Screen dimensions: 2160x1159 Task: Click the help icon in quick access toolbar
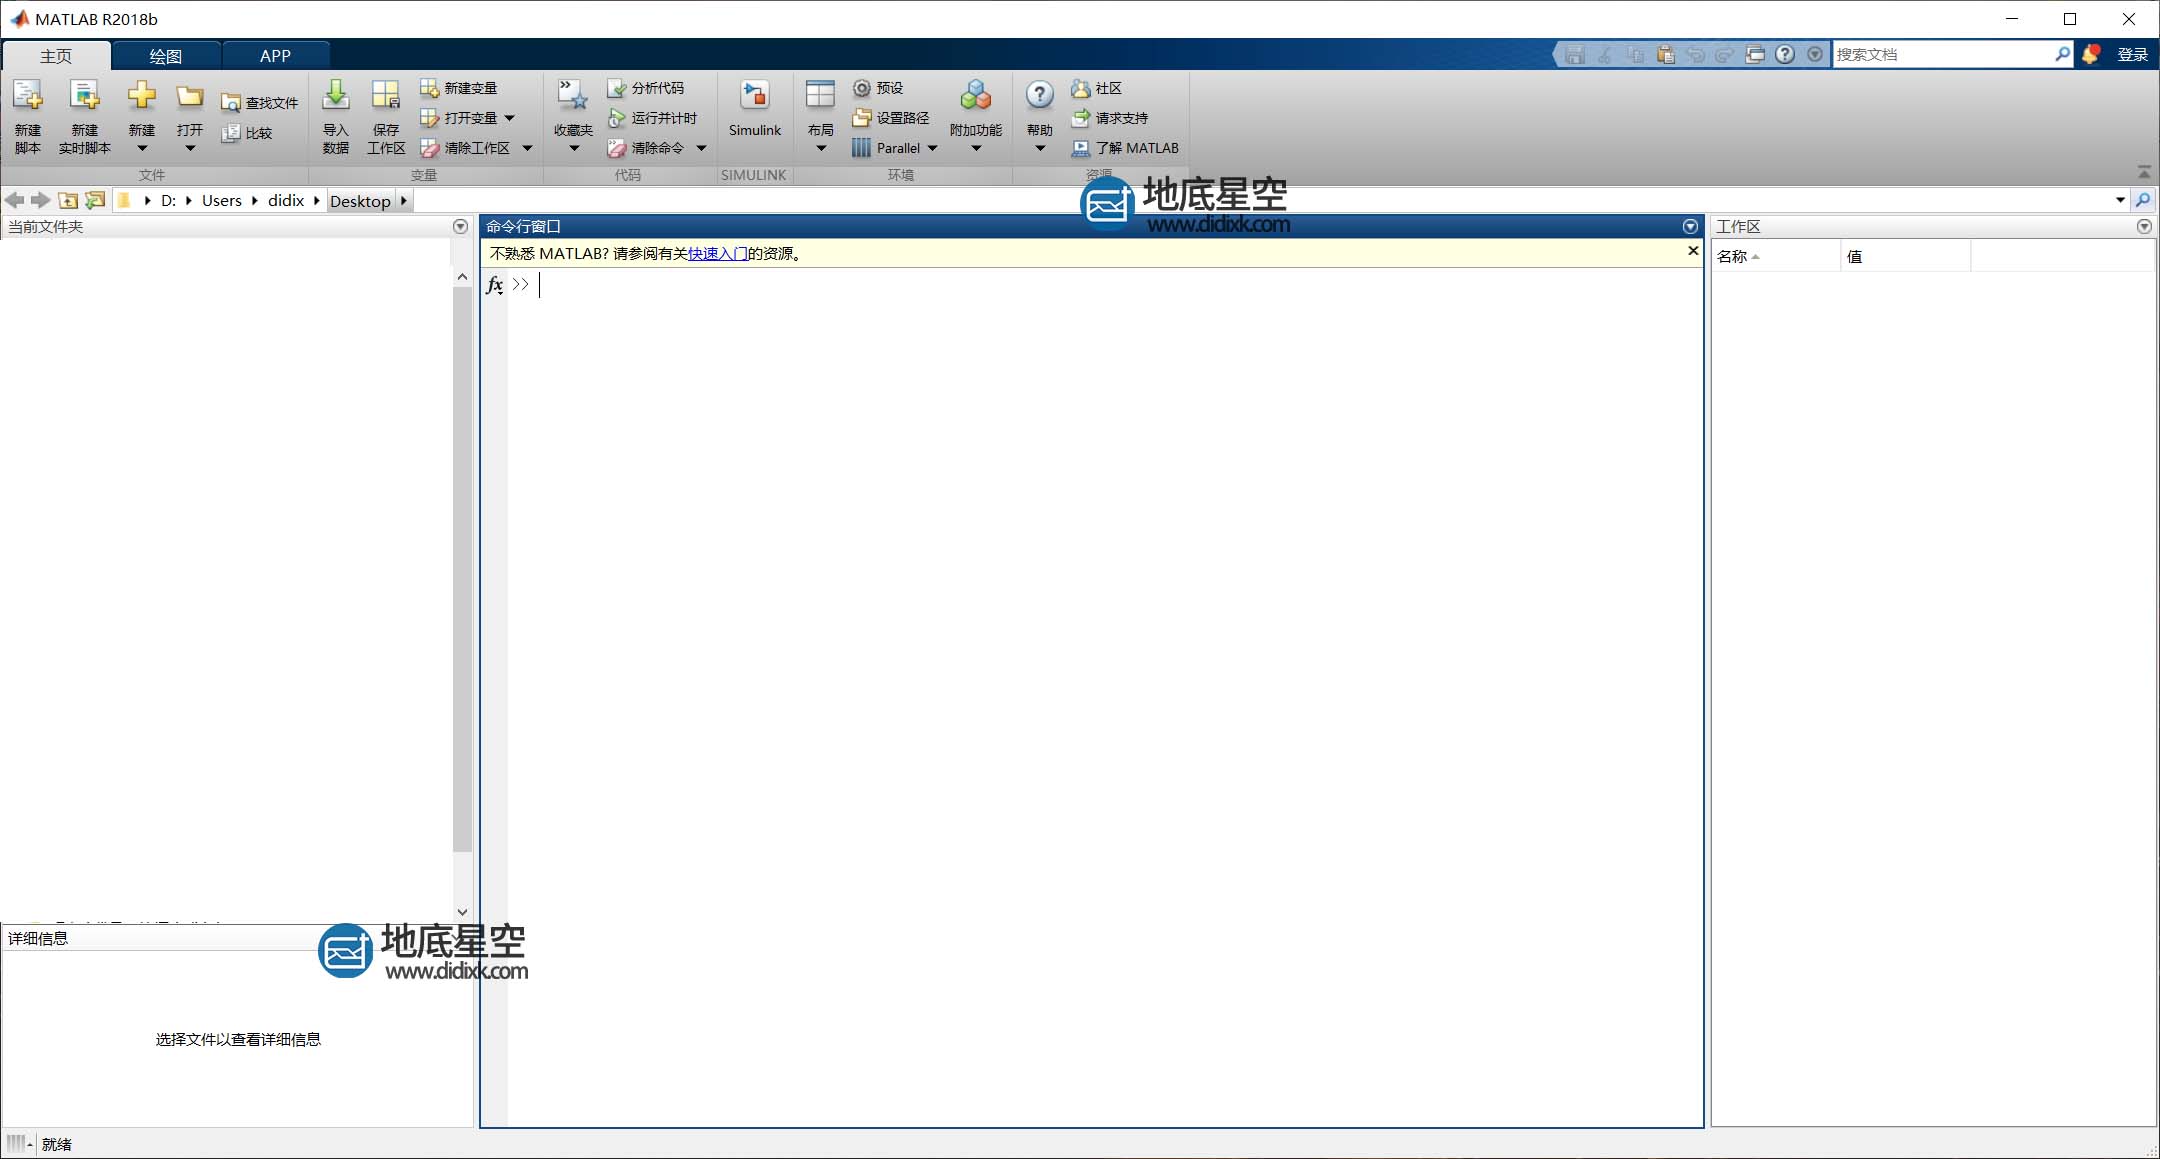[1785, 55]
